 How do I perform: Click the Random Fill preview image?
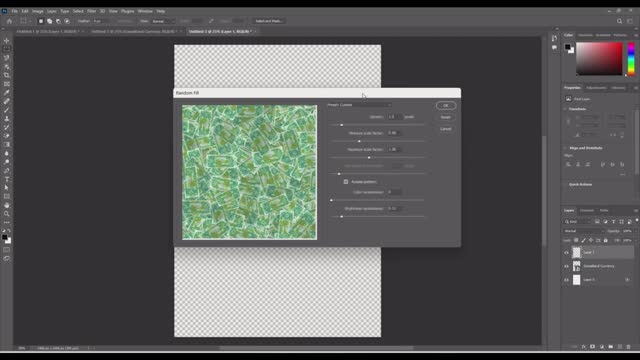[249, 172]
